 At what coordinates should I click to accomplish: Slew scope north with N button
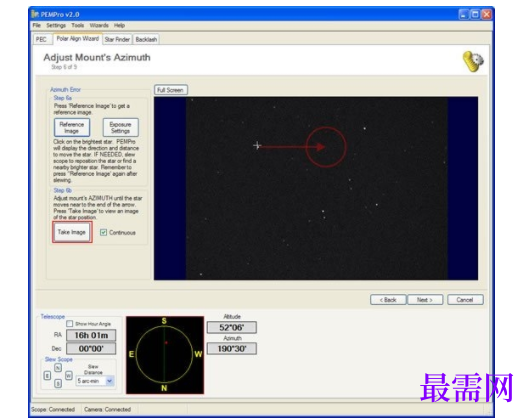click(58, 367)
